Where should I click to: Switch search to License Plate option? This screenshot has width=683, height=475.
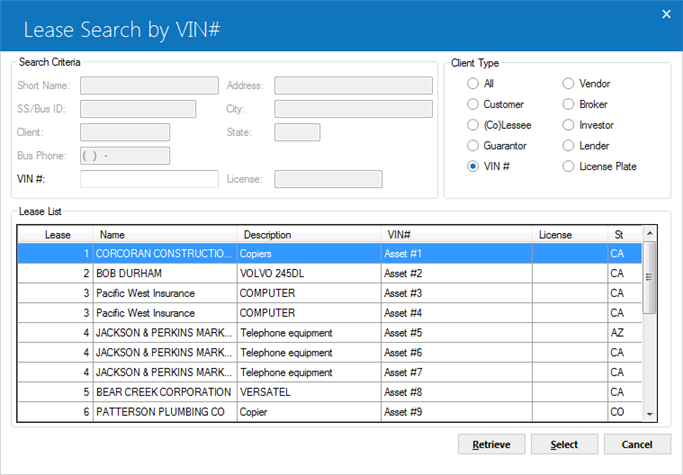point(568,166)
